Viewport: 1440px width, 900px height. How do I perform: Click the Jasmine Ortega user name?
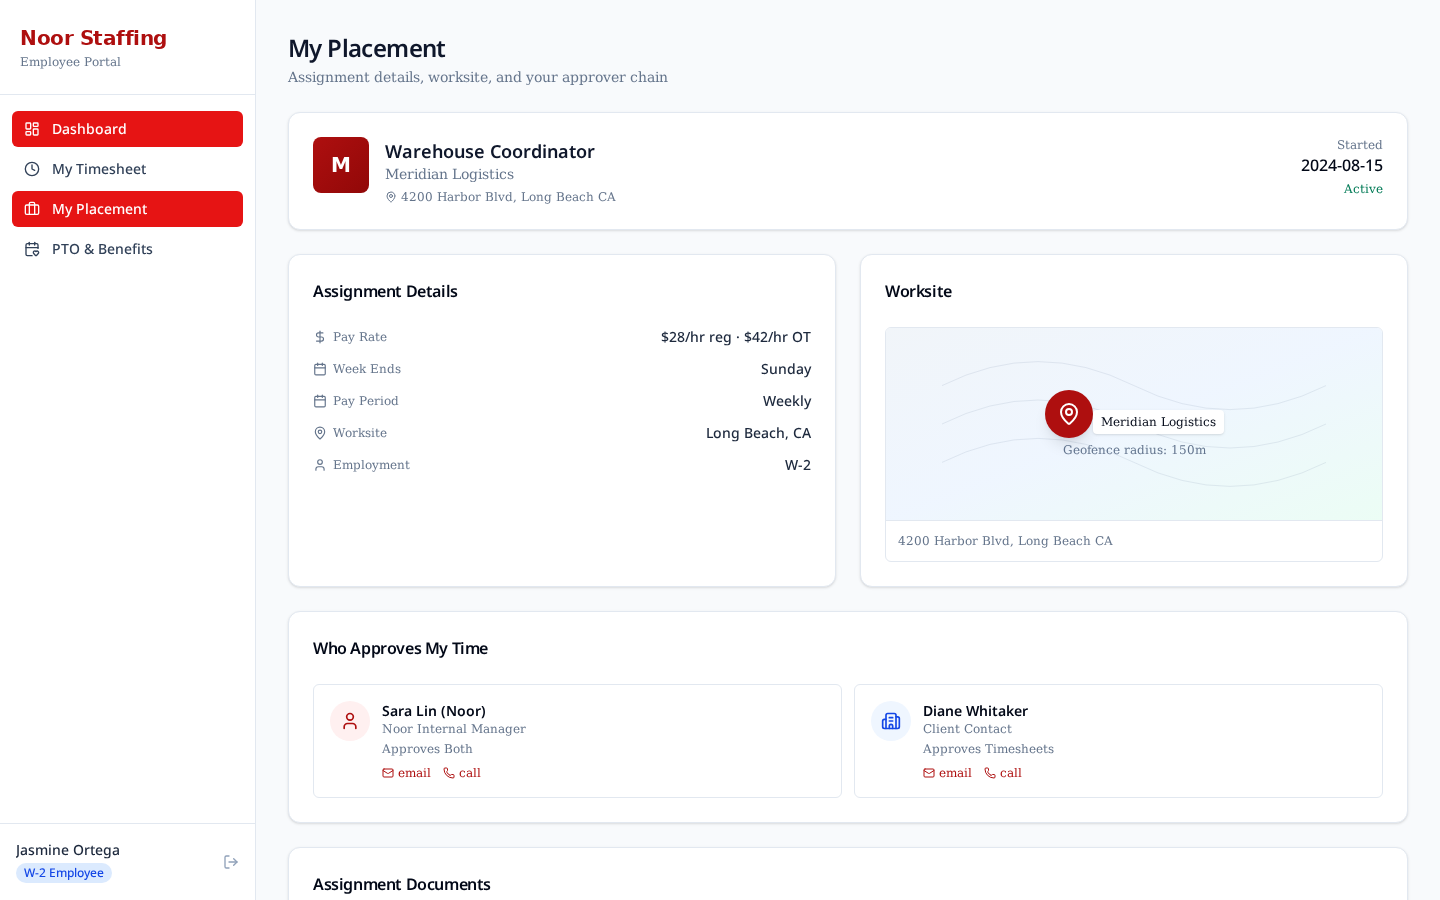[x=68, y=850]
